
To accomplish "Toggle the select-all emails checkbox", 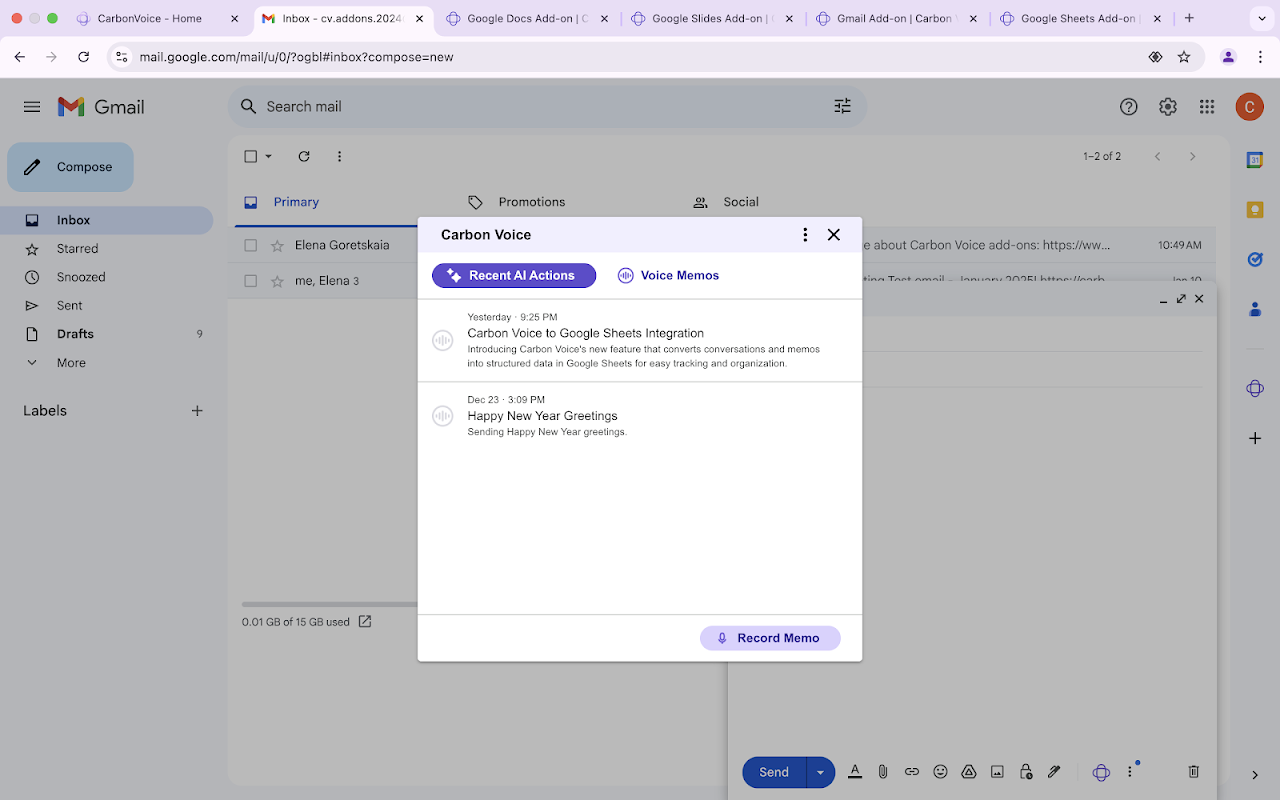I will coord(251,157).
